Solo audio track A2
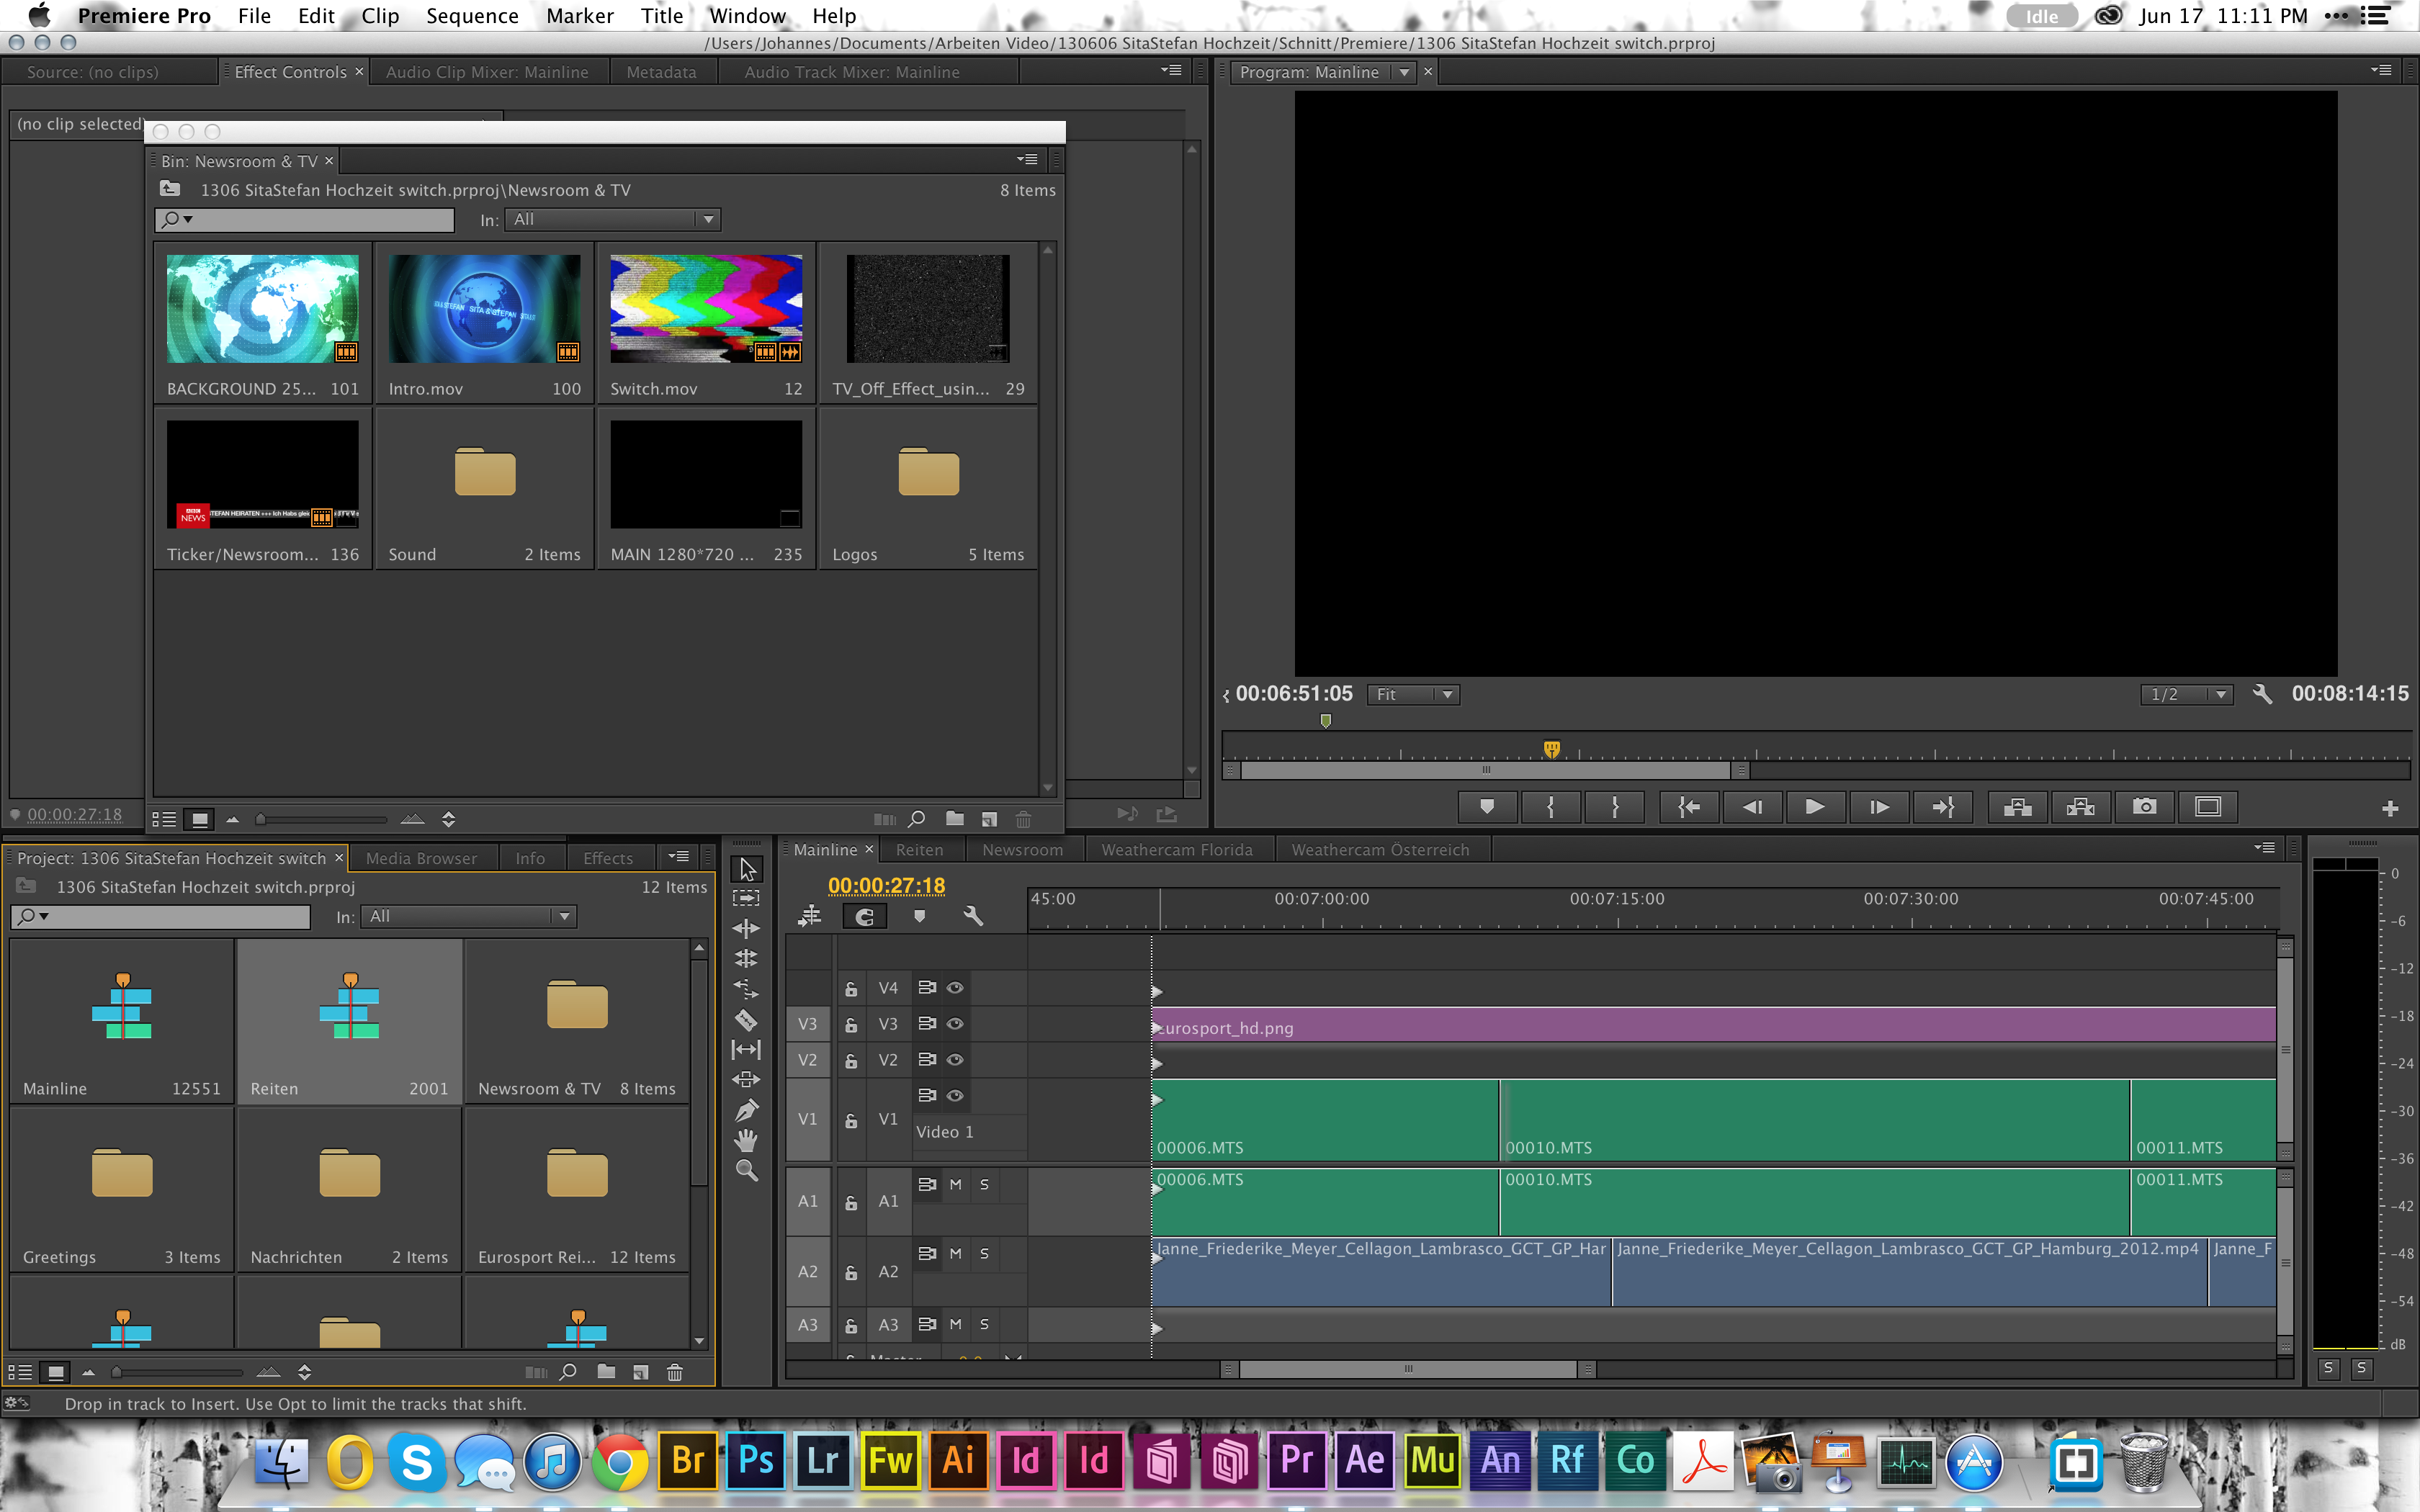2420x1512 pixels. pyautogui.click(x=984, y=1253)
